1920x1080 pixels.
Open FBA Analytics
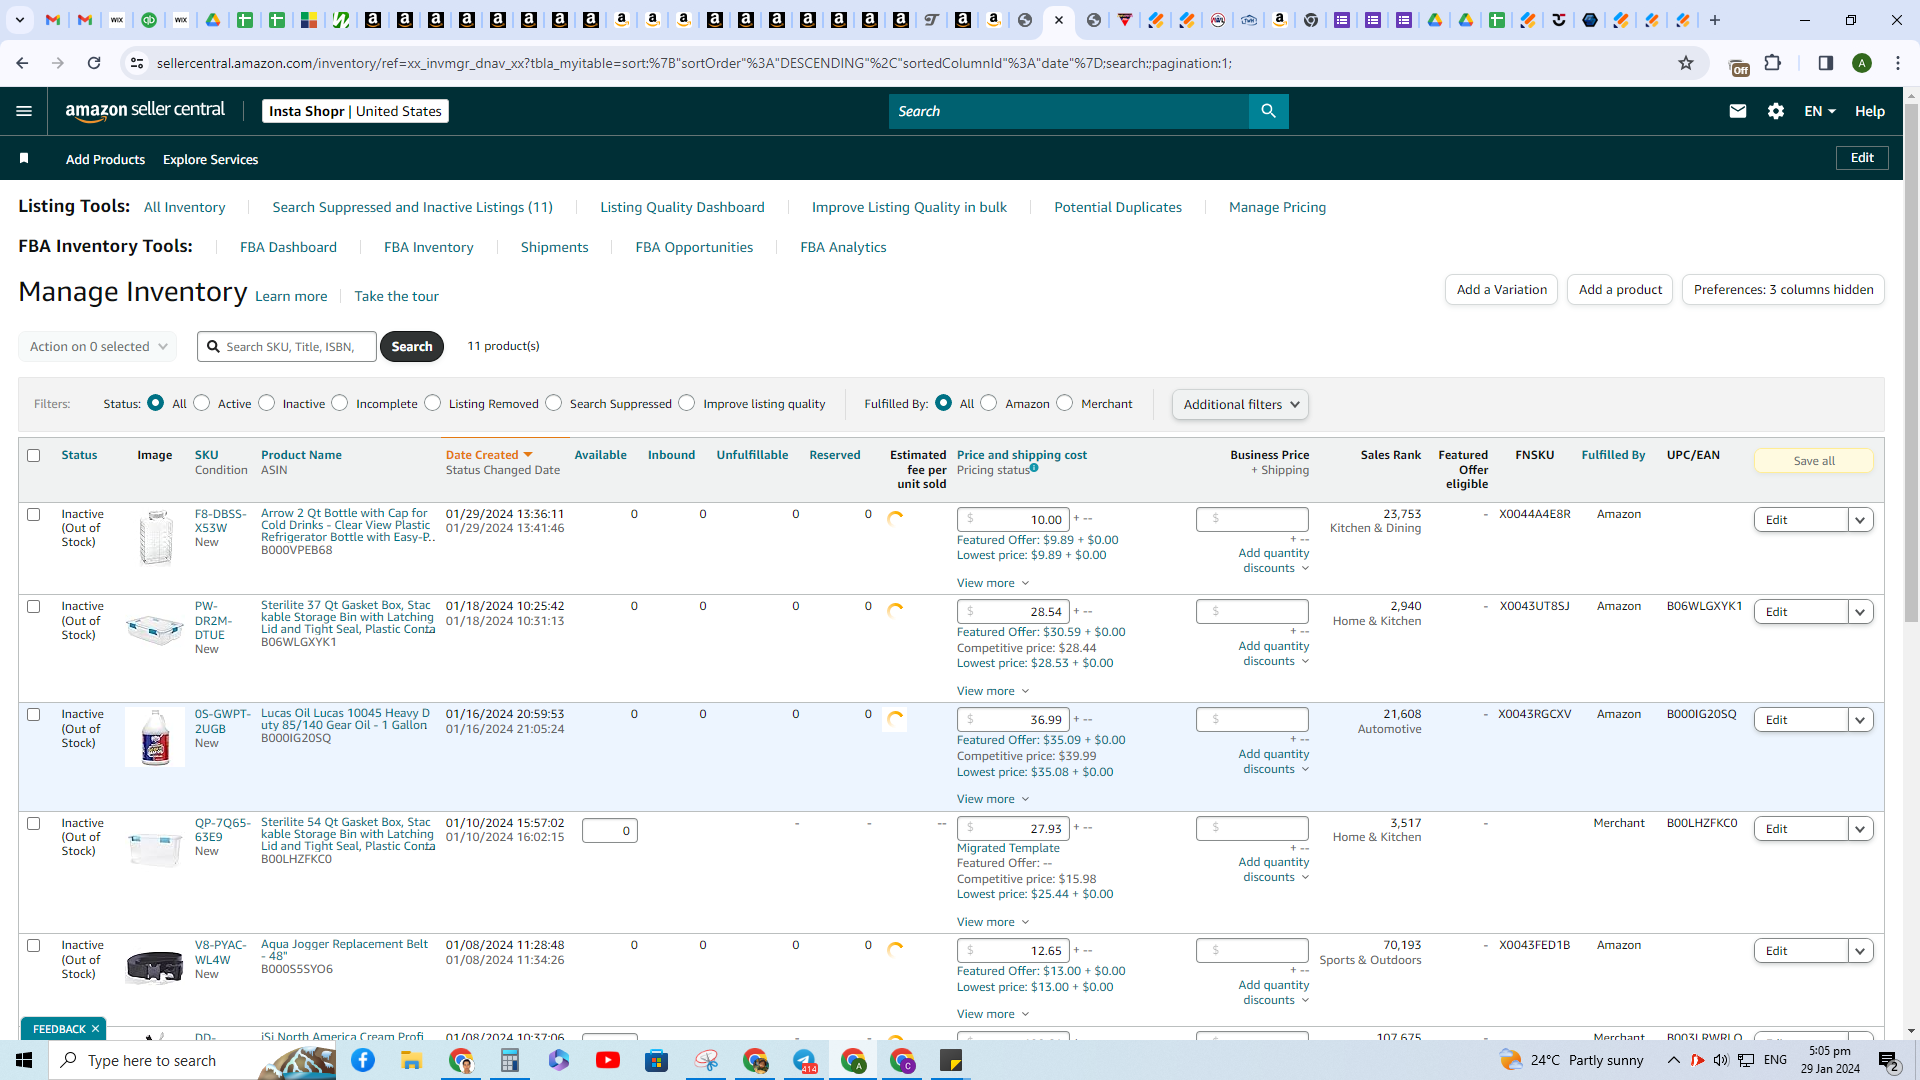[x=843, y=247]
